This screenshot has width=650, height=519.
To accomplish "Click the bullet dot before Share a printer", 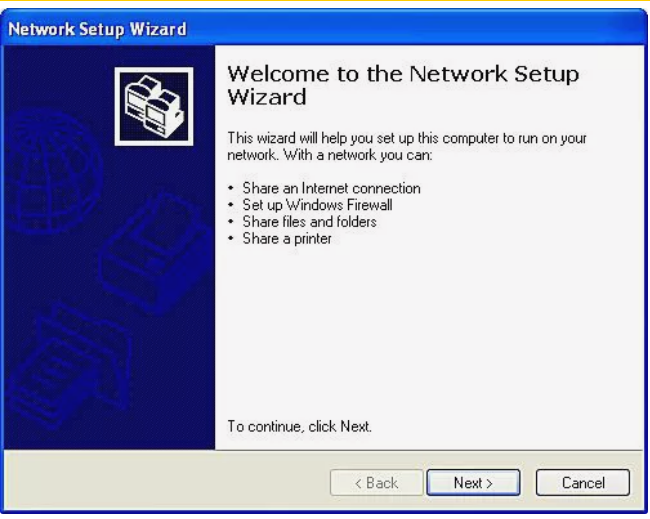I will pos(231,238).
